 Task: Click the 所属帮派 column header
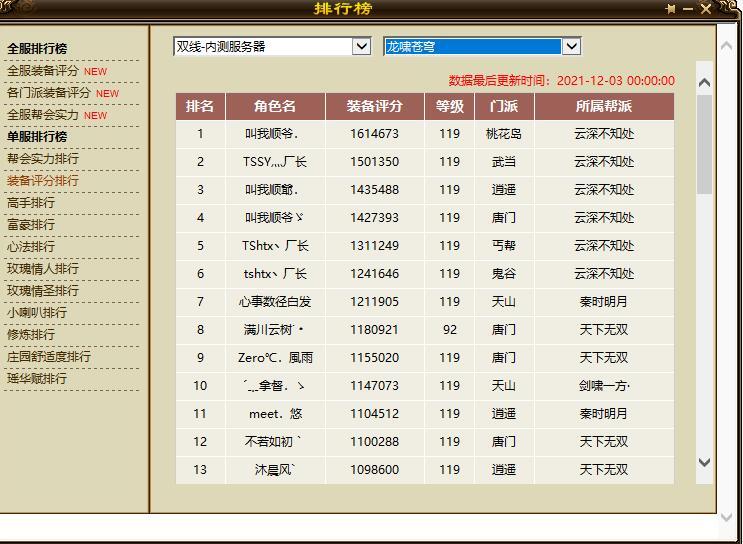[604, 106]
